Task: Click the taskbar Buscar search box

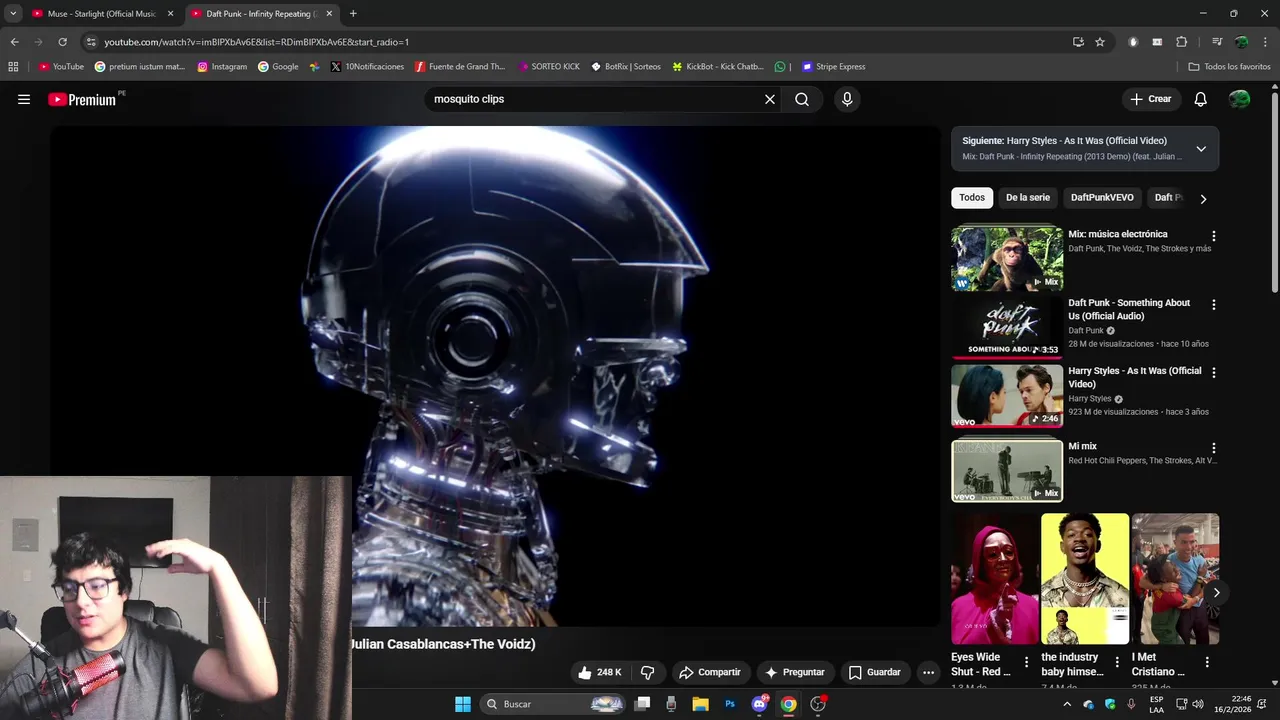Action: 554,704
